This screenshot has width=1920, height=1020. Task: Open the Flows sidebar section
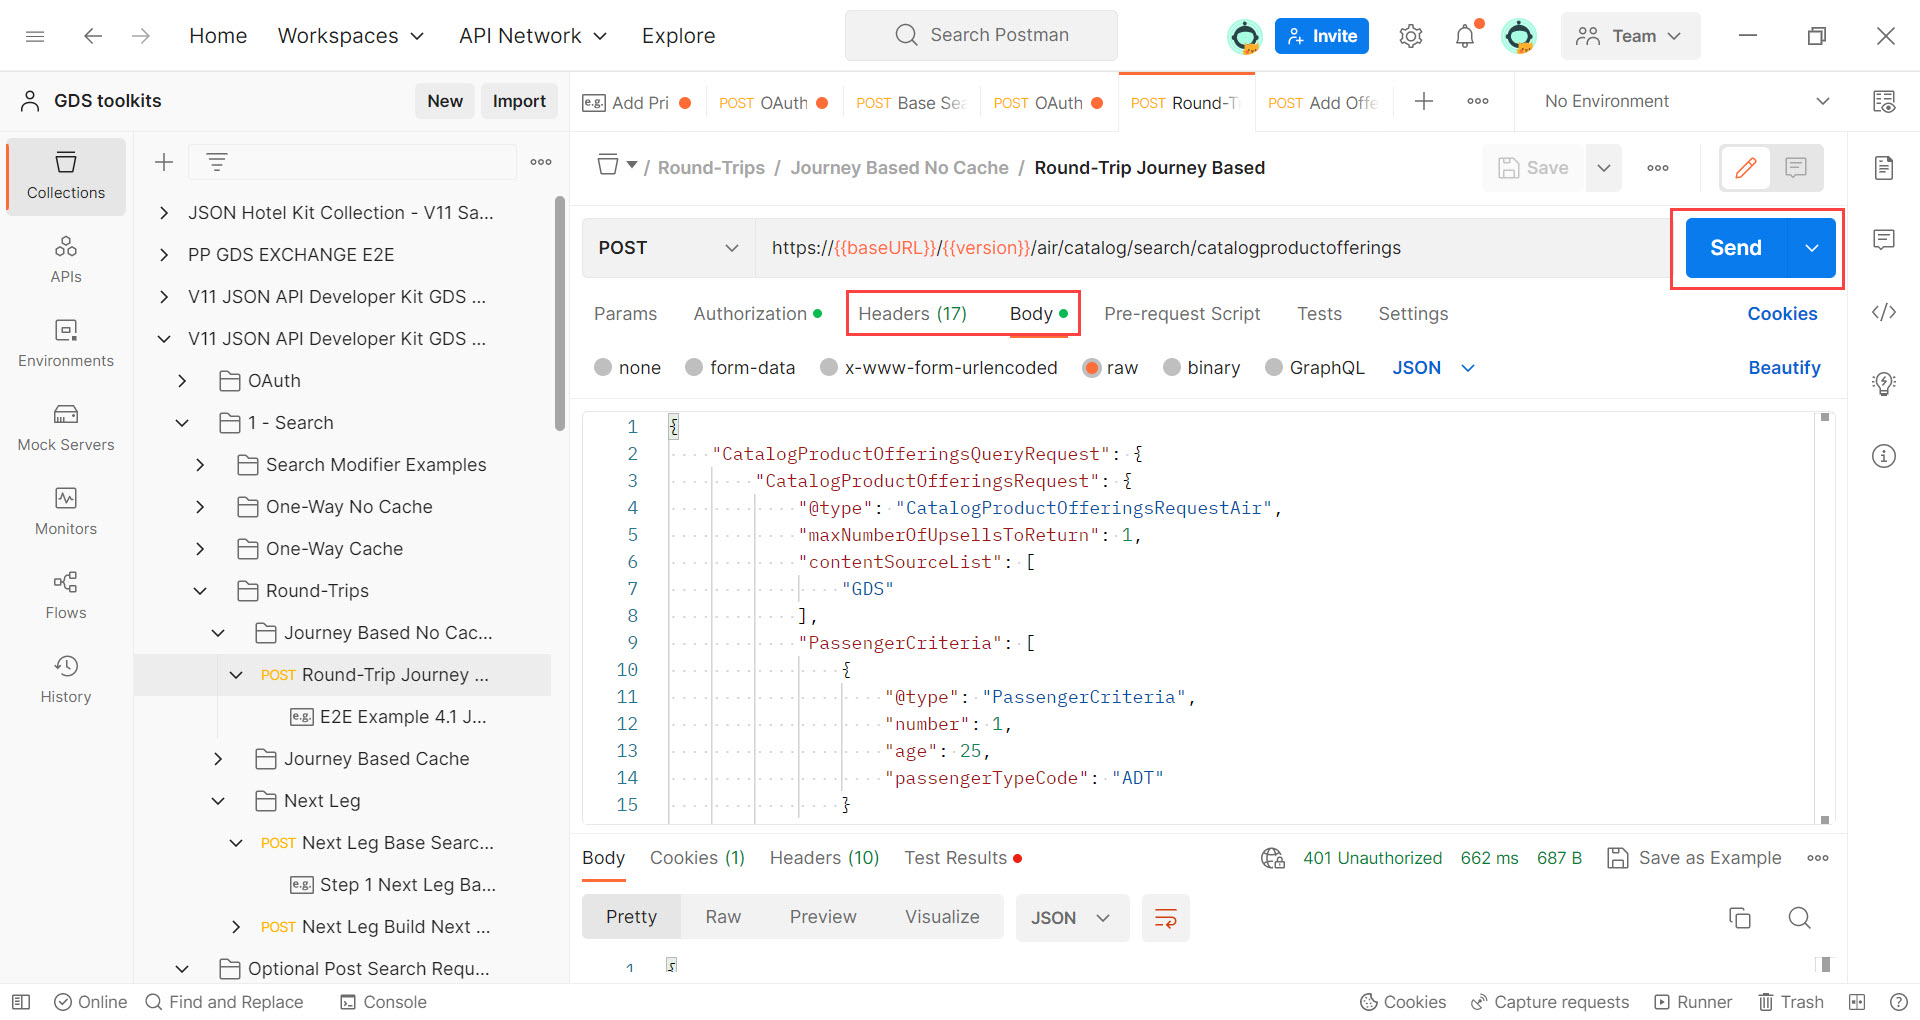pyautogui.click(x=66, y=595)
